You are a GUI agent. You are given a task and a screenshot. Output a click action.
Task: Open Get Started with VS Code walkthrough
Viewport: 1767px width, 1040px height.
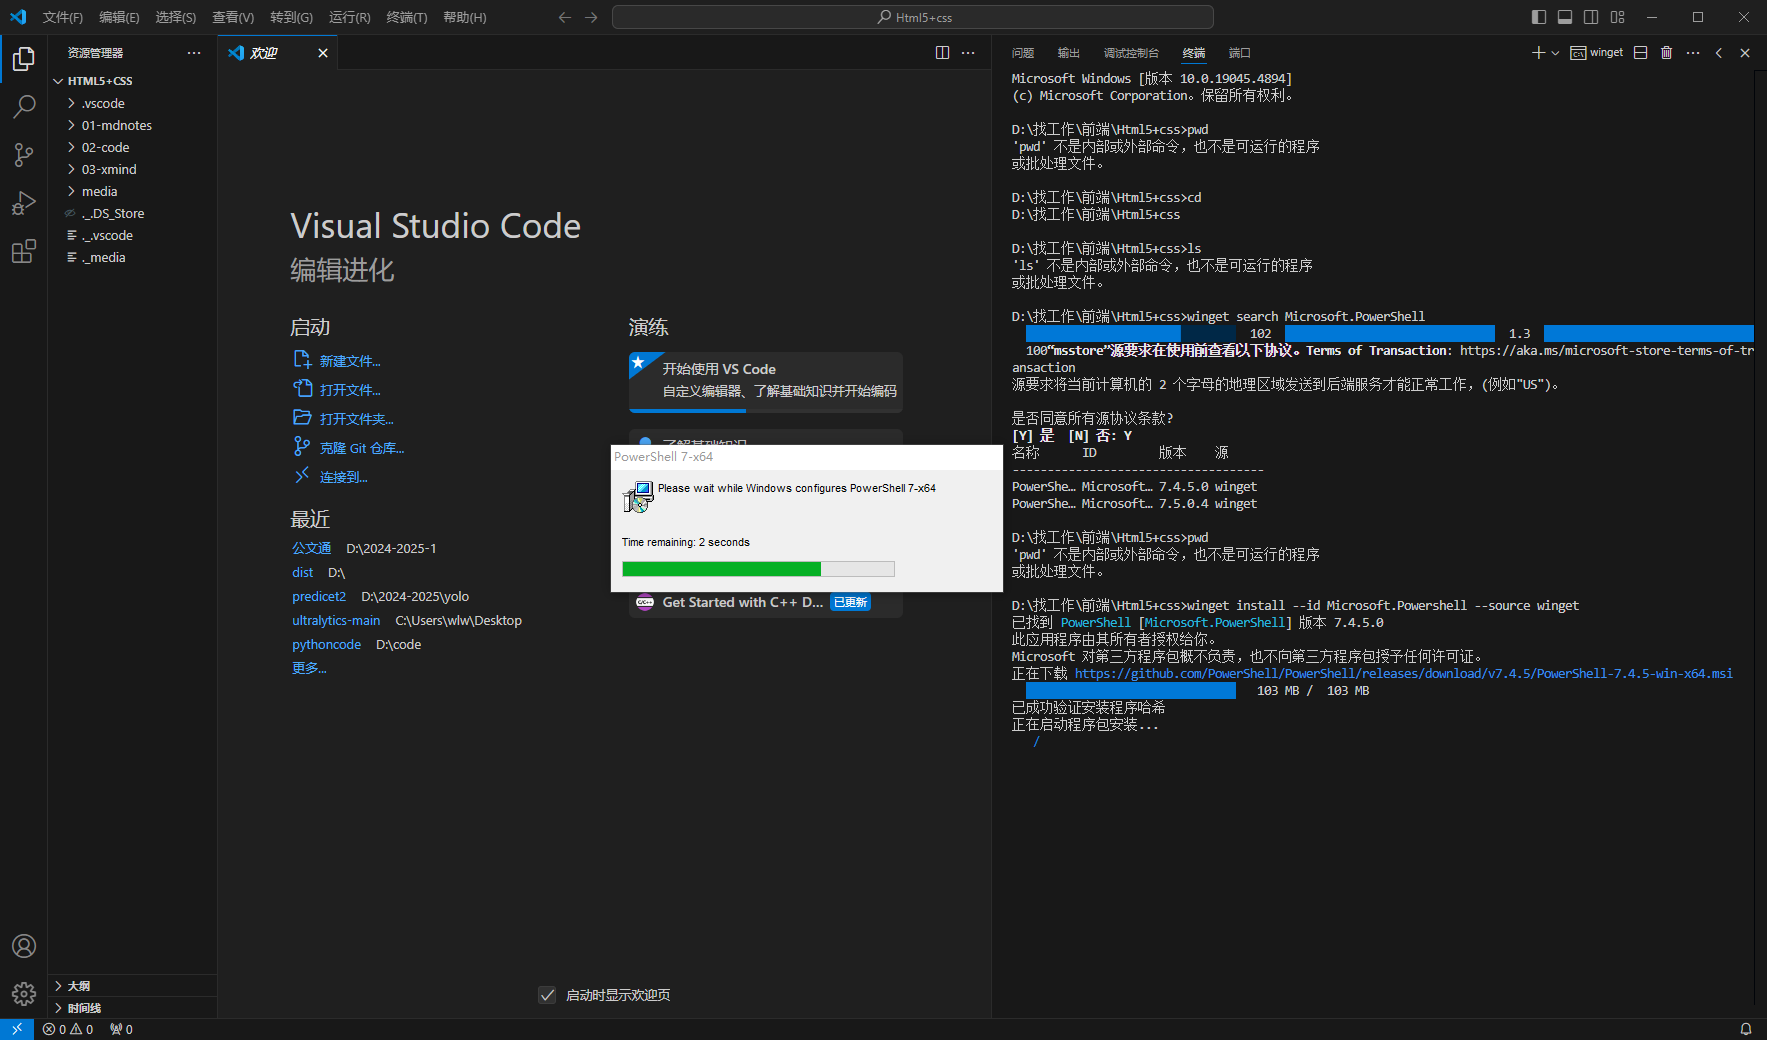[766, 380]
